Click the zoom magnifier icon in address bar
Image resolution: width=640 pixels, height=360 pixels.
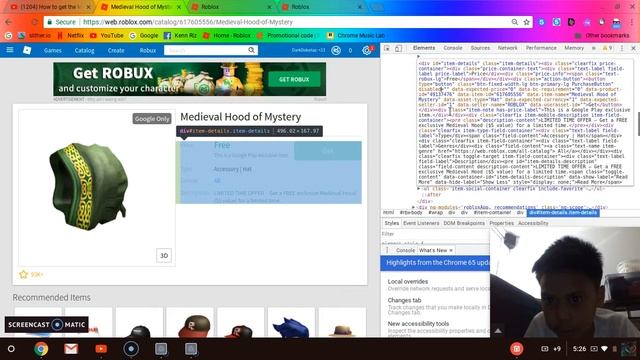[x=515, y=22]
